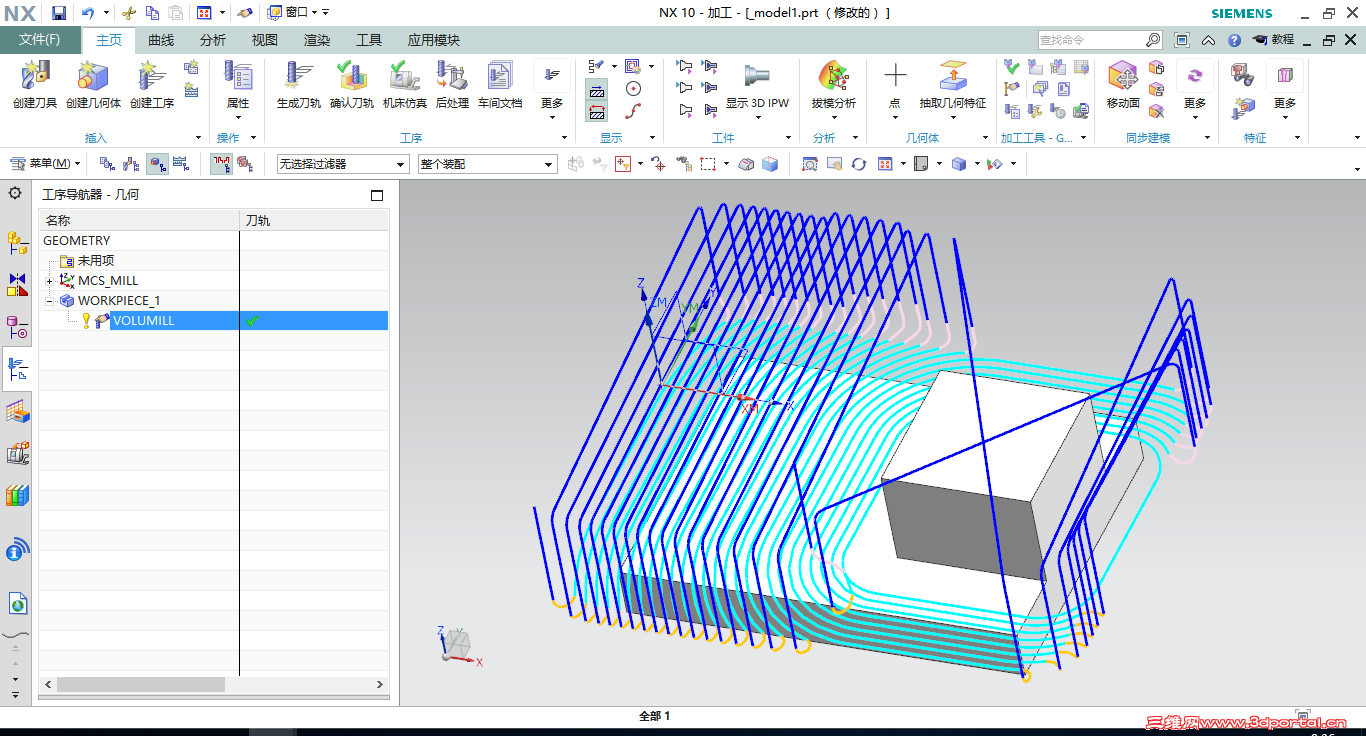The image size is (1366, 736).
Task: Click the Find Command search field
Action: (1091, 40)
